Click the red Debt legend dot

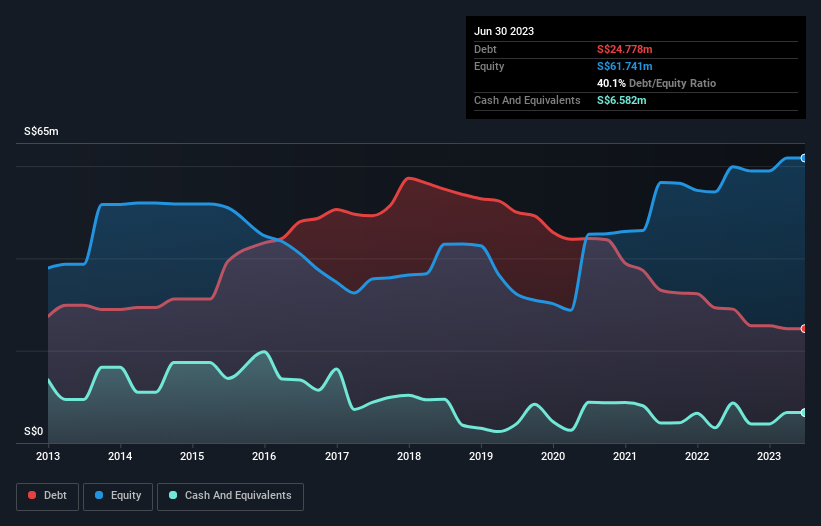point(32,495)
